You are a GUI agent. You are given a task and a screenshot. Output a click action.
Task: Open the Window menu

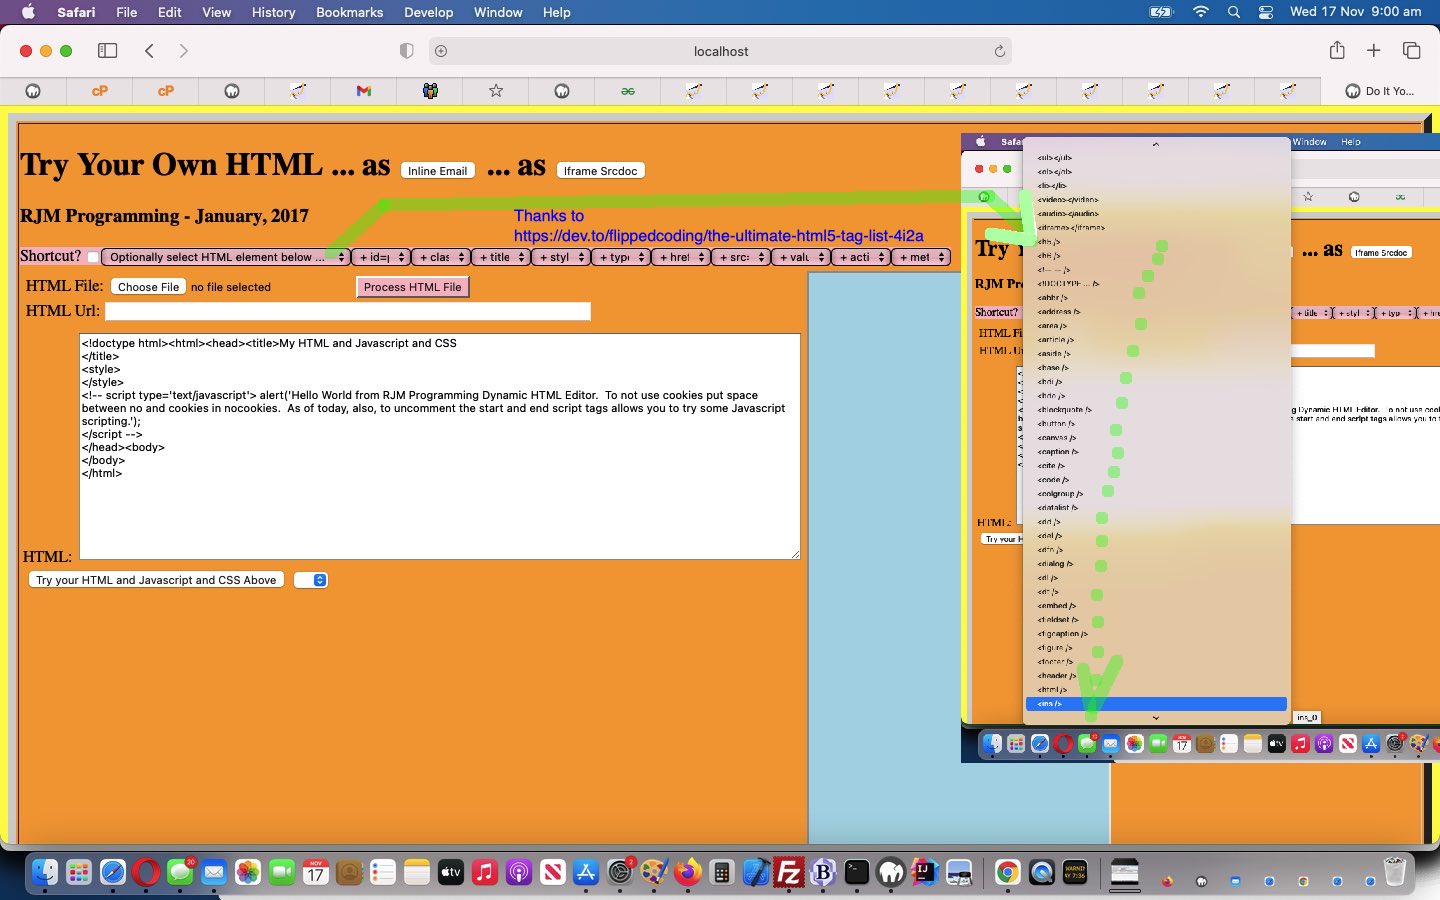pos(498,12)
